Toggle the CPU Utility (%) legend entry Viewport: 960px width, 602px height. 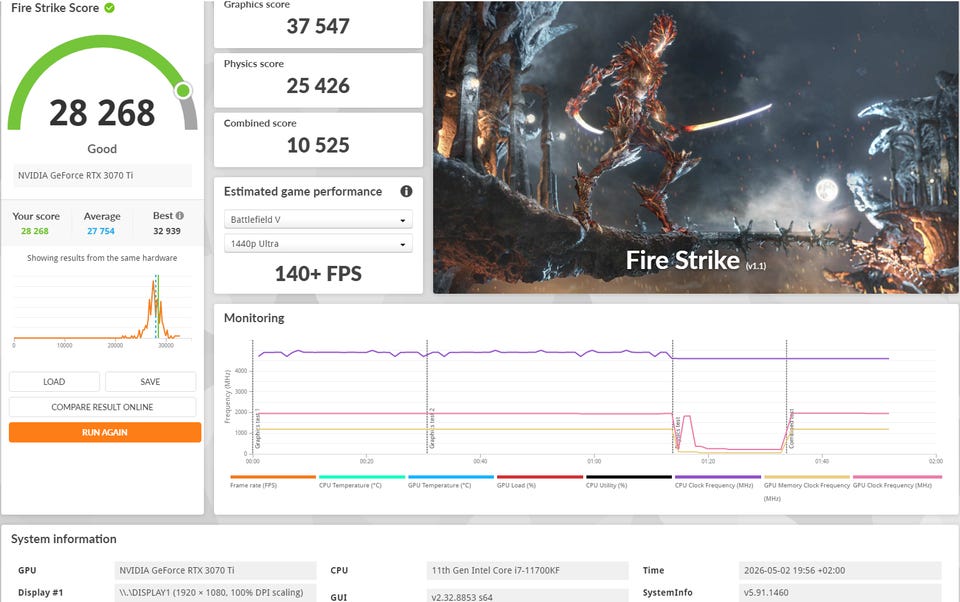[x=628, y=481]
